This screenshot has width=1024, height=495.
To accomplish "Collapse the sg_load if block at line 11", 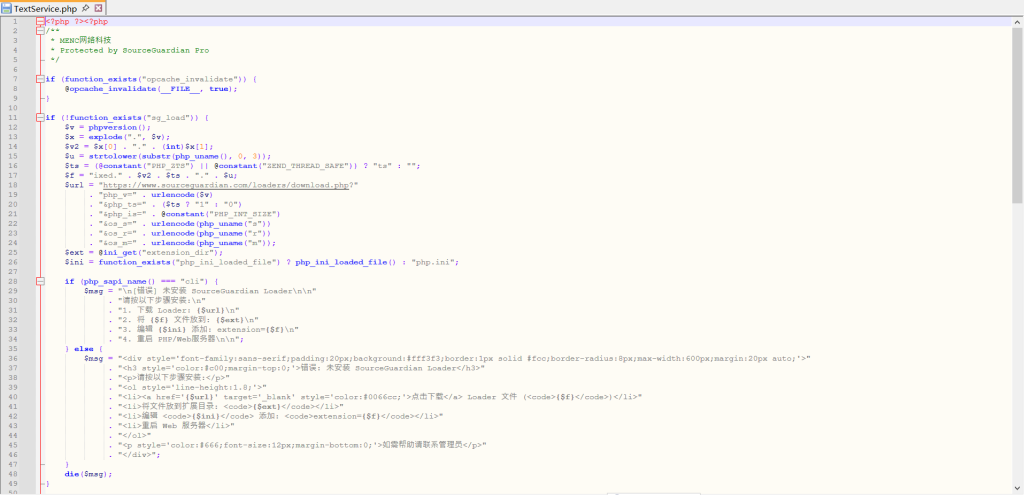I will tap(40, 118).
